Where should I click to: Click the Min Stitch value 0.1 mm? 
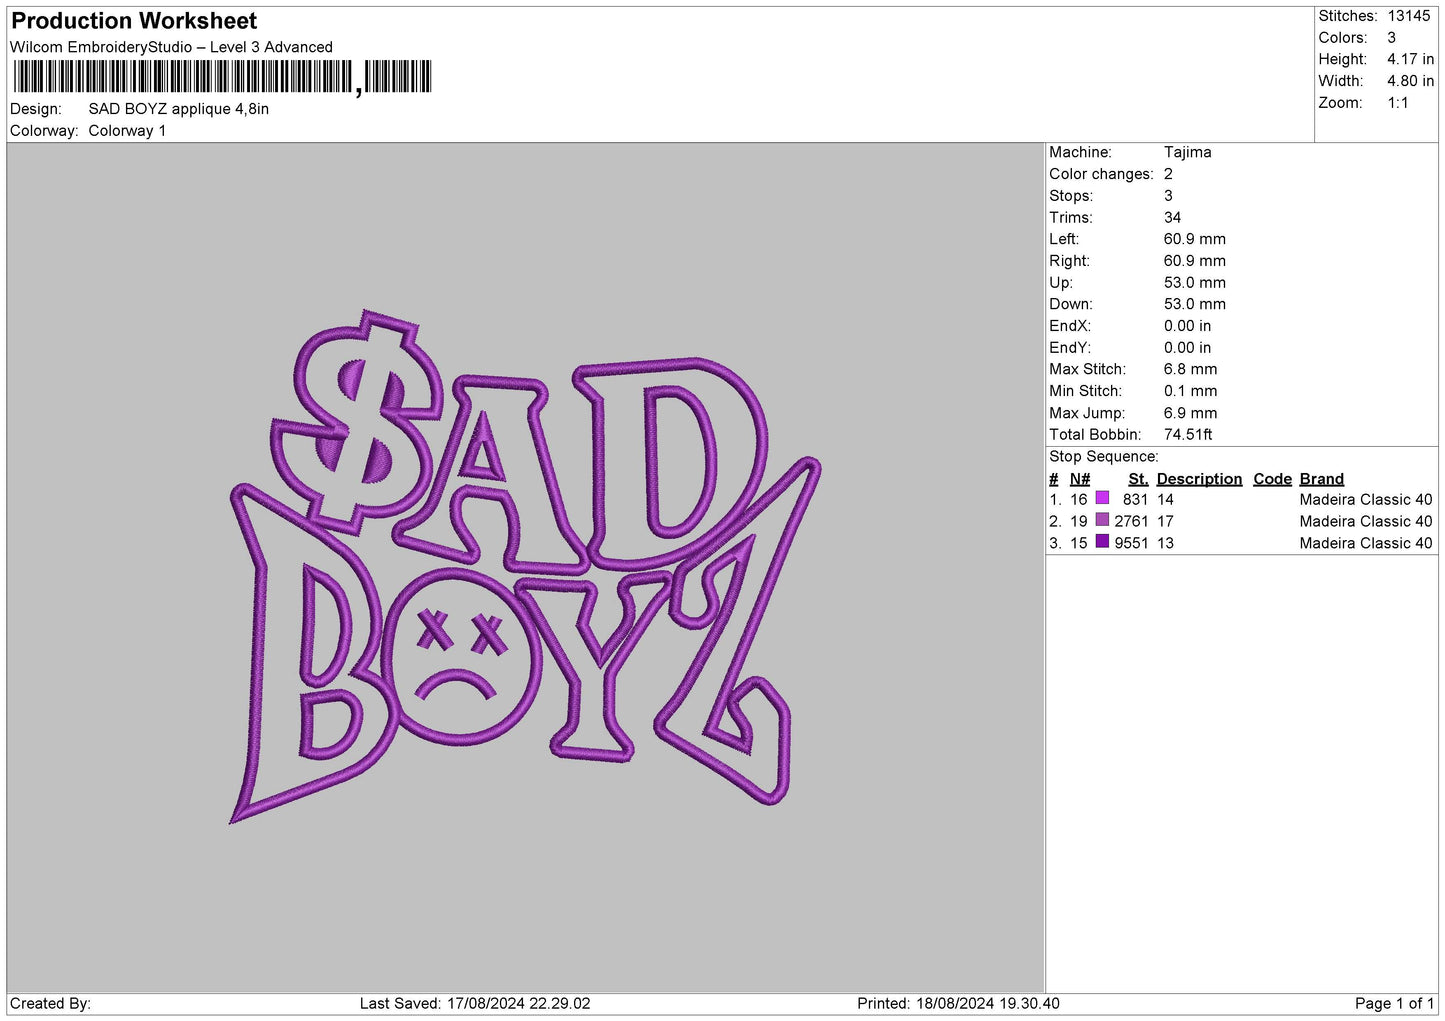[x=1190, y=391]
